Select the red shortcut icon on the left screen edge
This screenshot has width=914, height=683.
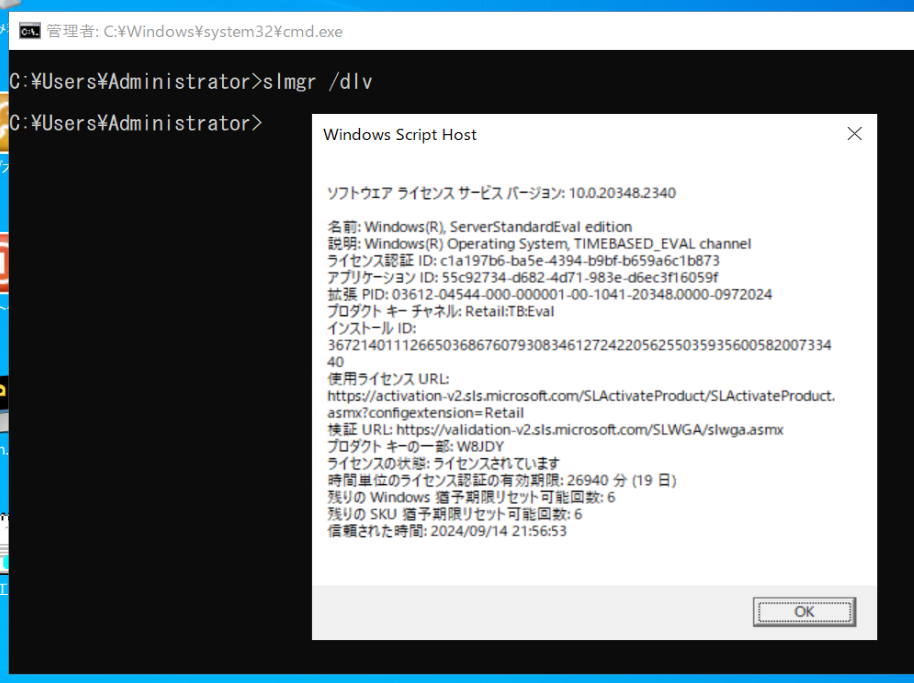(5, 260)
